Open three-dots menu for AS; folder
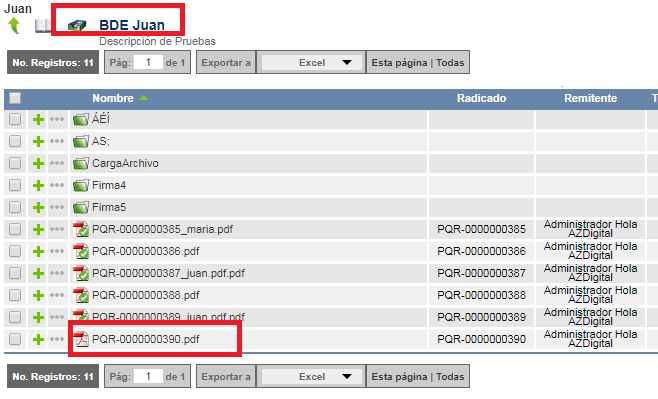The height and width of the screenshot is (399, 658). click(57, 141)
